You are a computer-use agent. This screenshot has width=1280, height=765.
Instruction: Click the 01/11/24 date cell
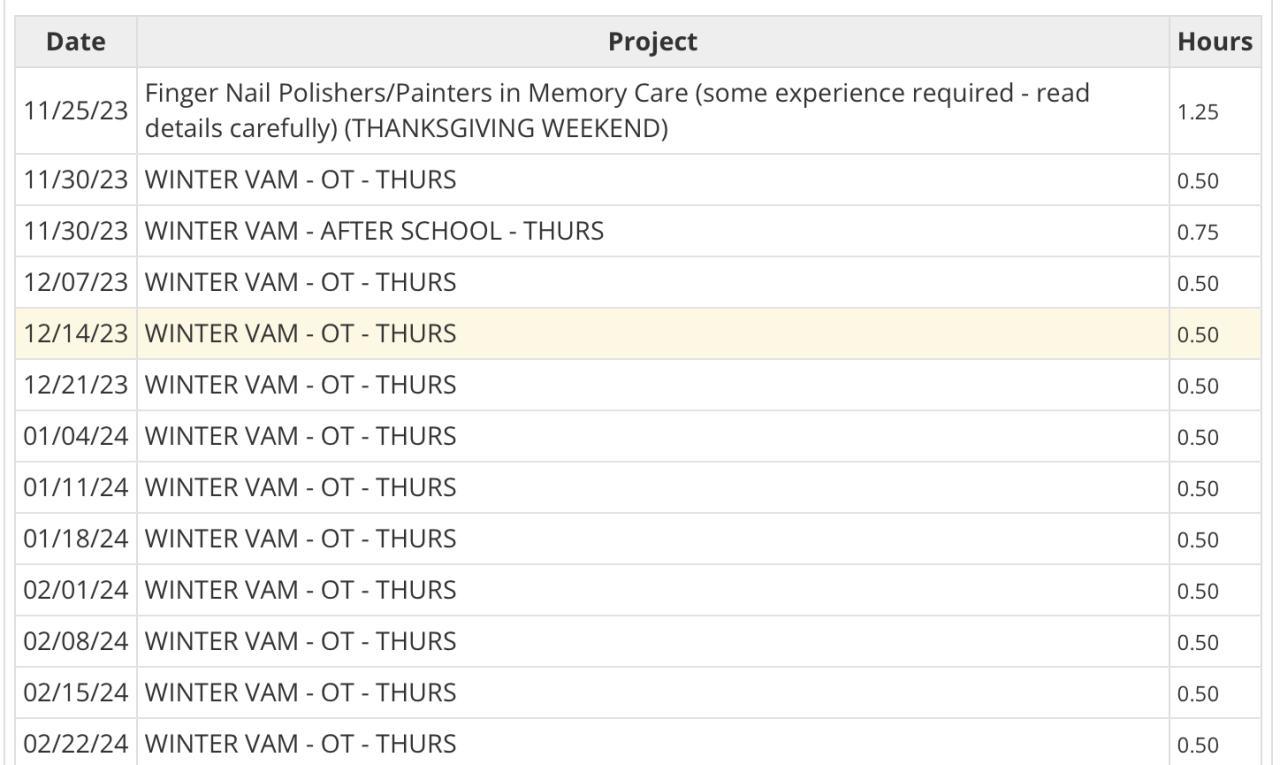(76, 487)
